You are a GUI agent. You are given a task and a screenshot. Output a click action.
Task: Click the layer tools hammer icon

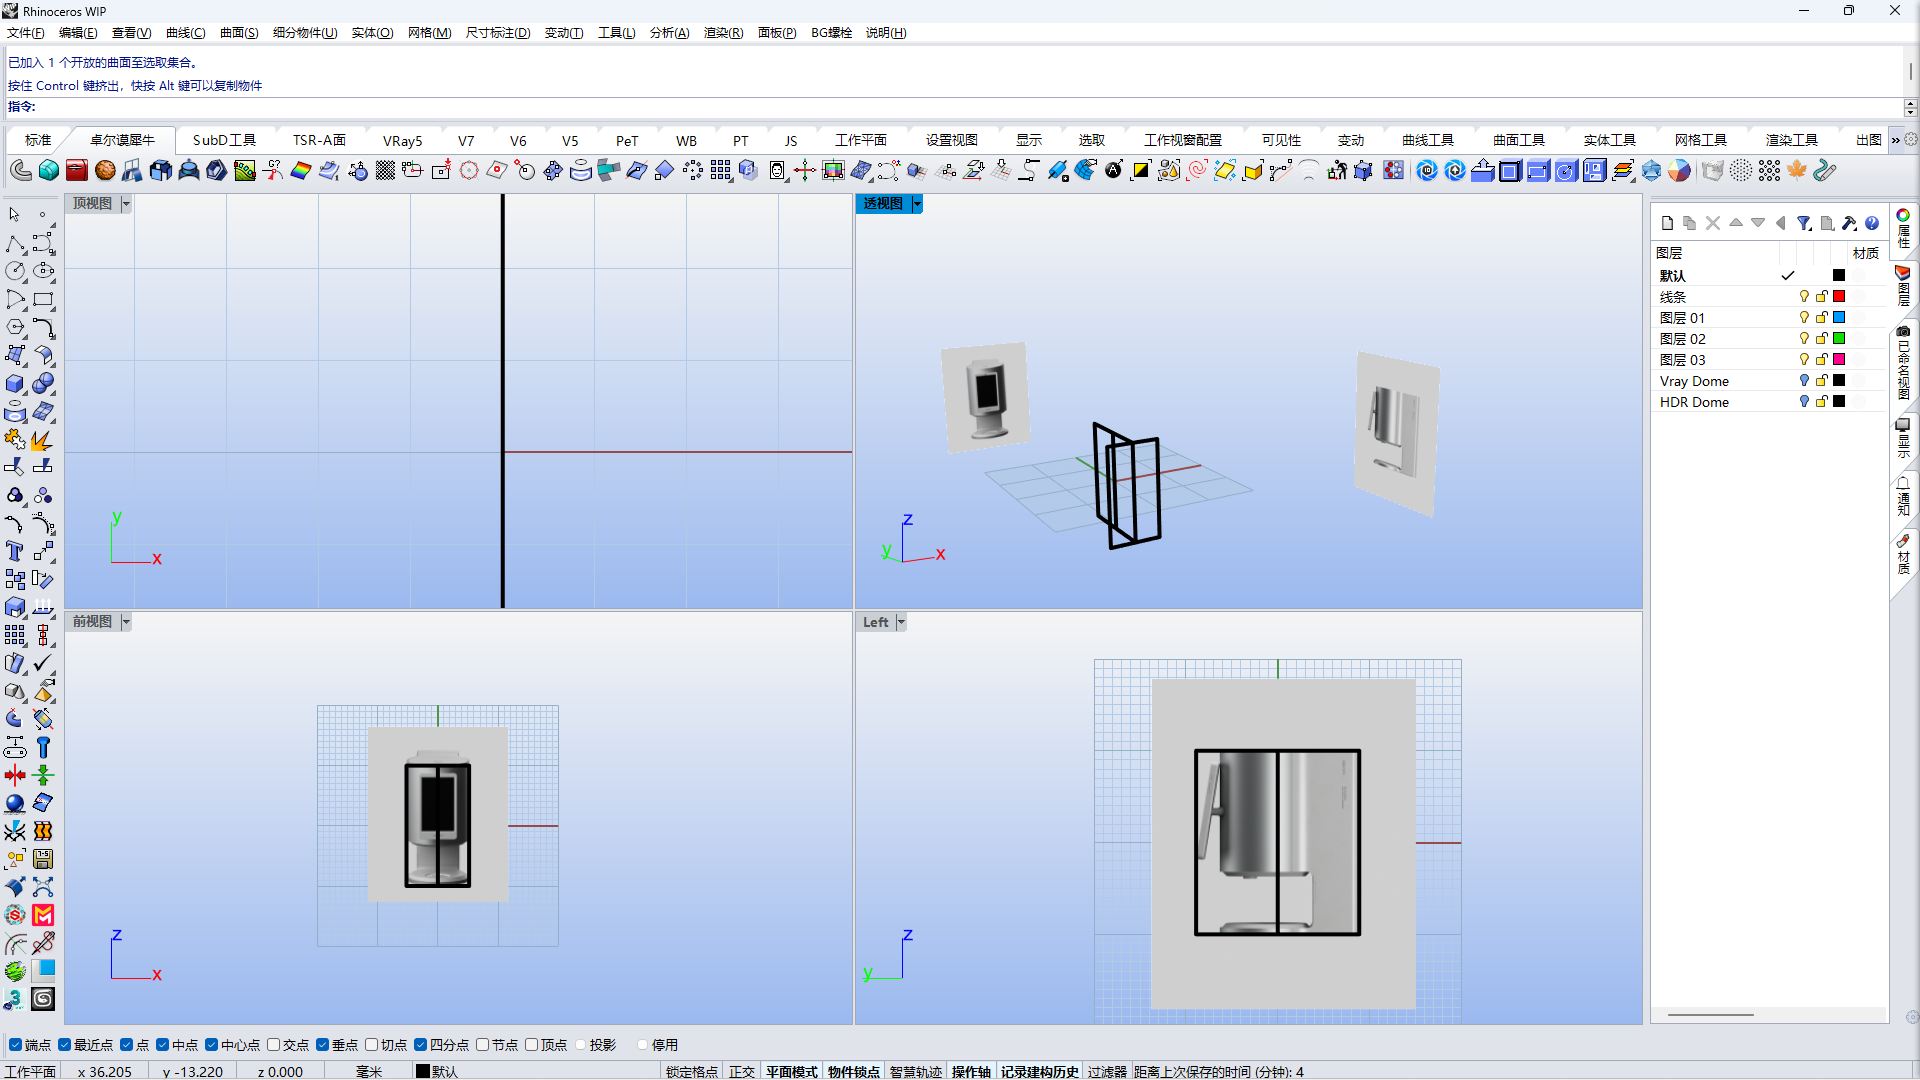coord(1849,223)
